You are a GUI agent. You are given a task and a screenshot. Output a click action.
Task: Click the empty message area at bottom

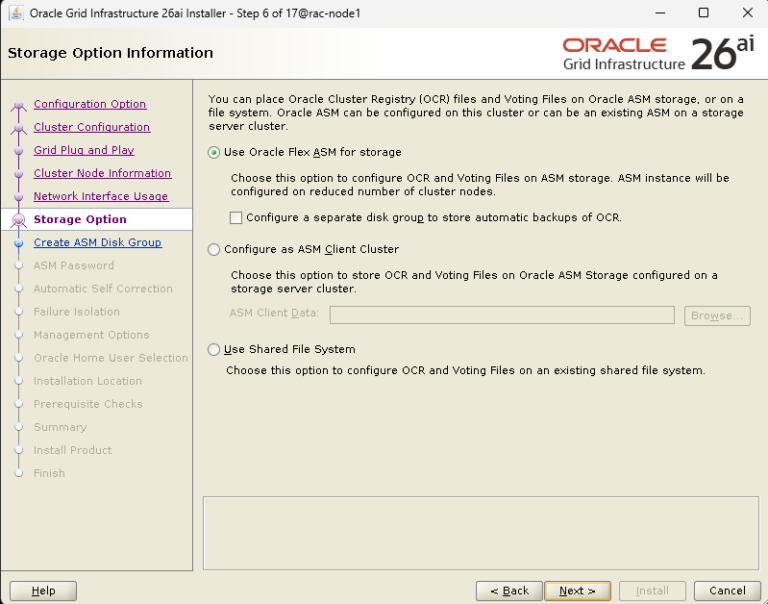point(480,533)
